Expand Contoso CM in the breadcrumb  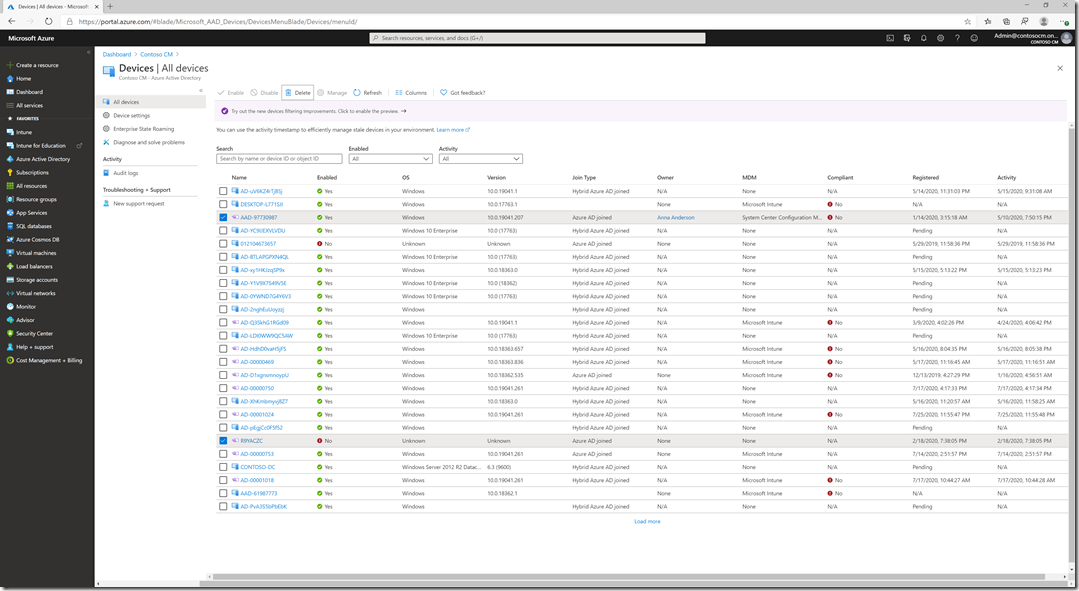(x=156, y=54)
